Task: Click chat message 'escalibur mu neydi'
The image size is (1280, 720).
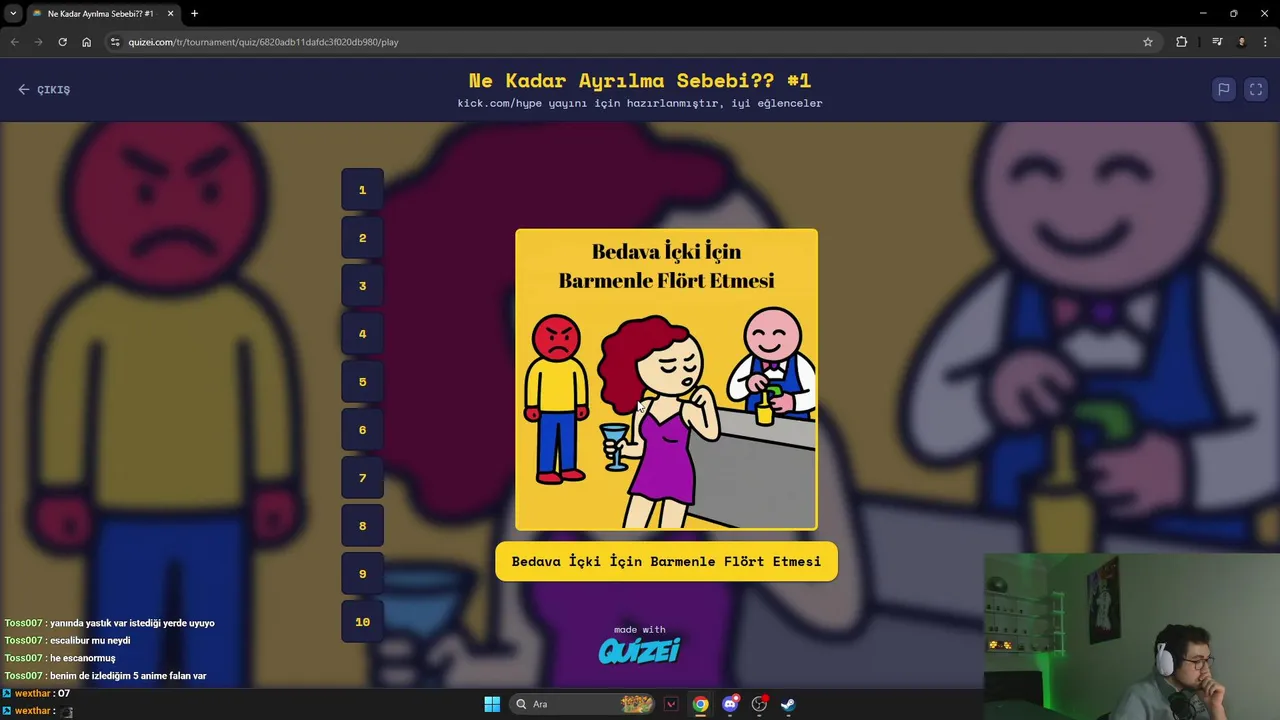Action: pos(90,641)
